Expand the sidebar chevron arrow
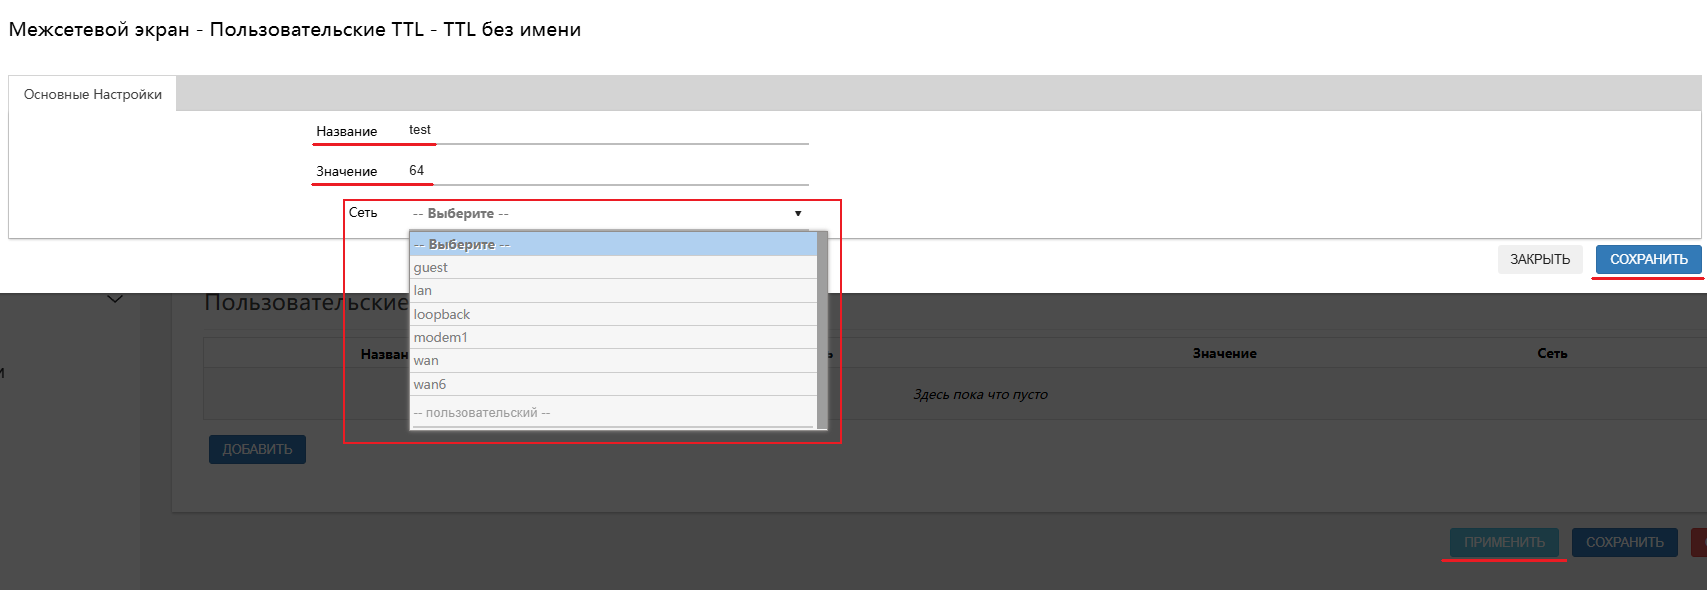Image resolution: width=1707 pixels, height=590 pixels. point(115,299)
